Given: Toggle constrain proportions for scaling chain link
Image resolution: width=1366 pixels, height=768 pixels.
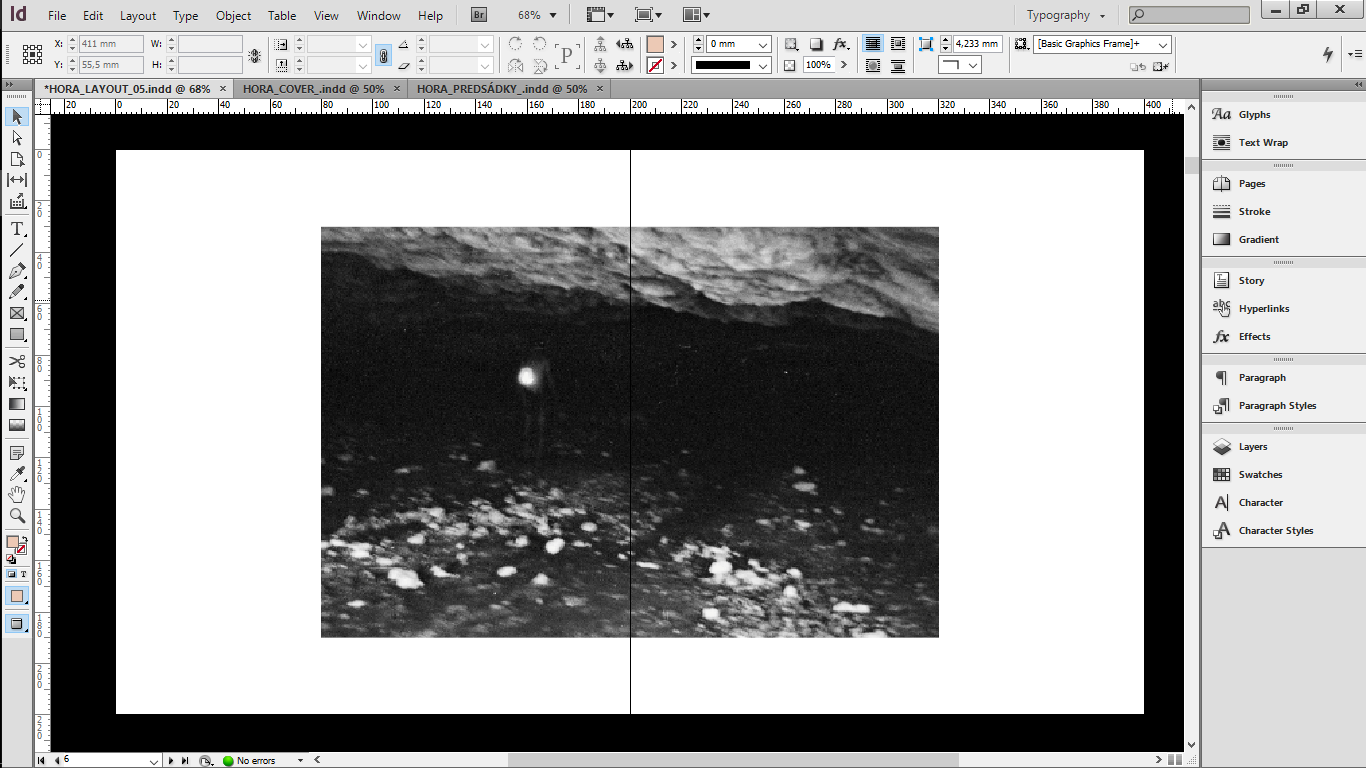Looking at the screenshot, I should [x=383, y=55].
